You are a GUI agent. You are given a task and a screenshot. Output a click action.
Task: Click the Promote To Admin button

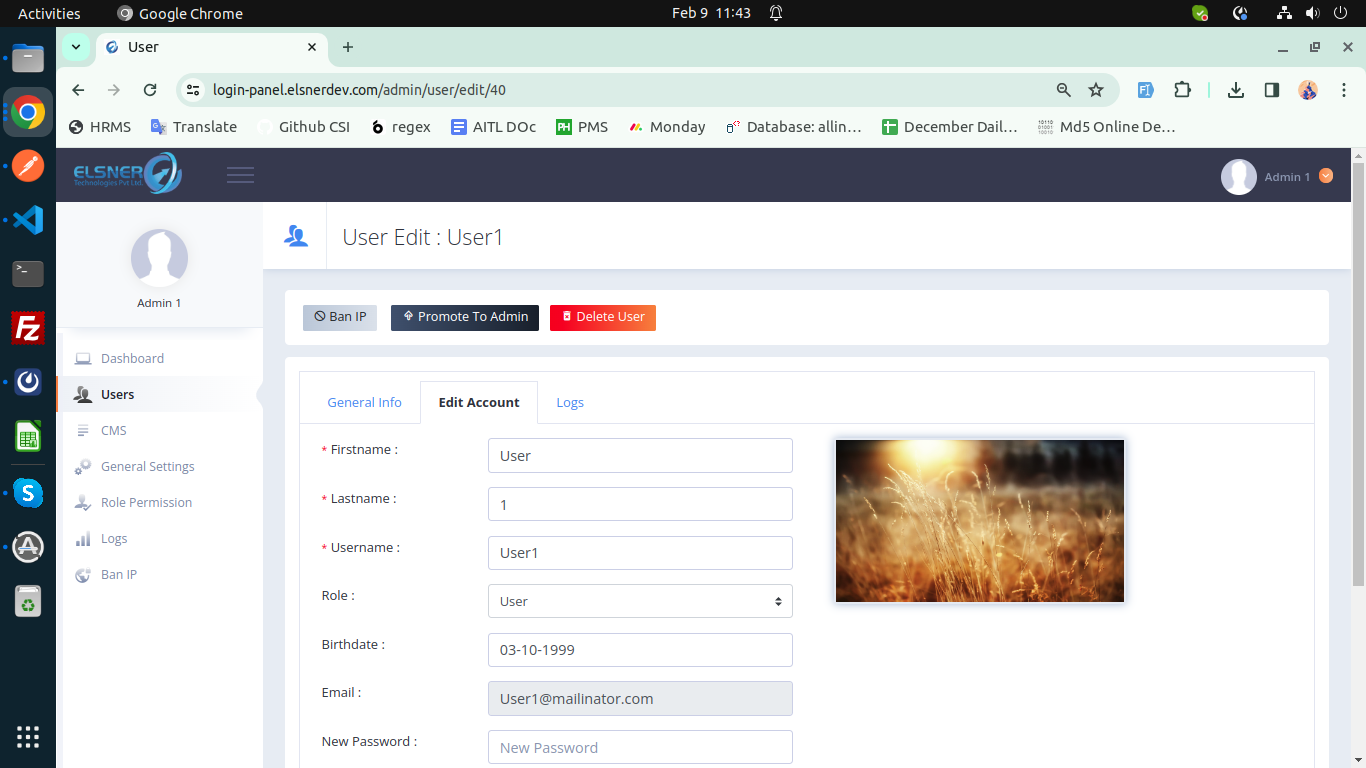pos(464,317)
